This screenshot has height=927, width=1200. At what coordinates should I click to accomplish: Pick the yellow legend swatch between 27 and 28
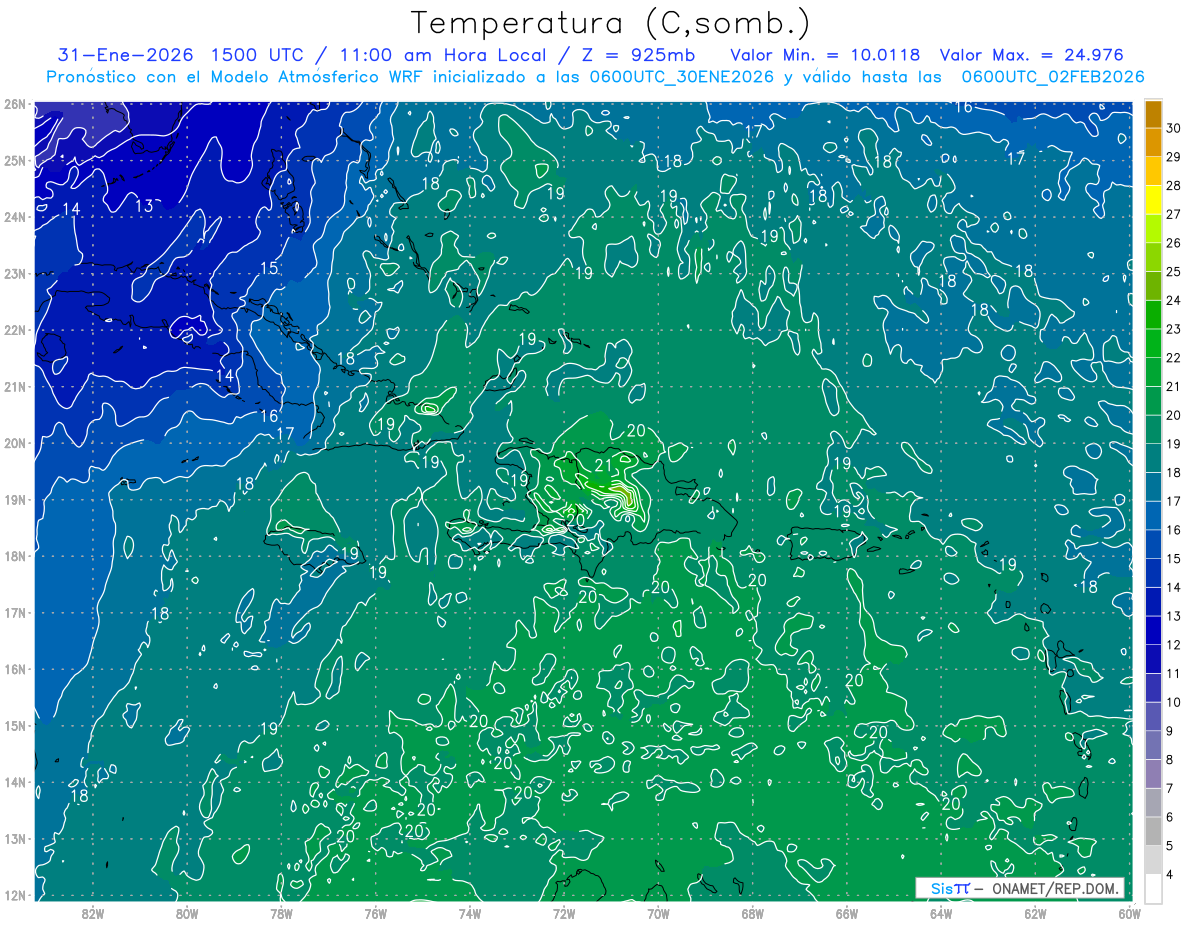[x=1153, y=200]
